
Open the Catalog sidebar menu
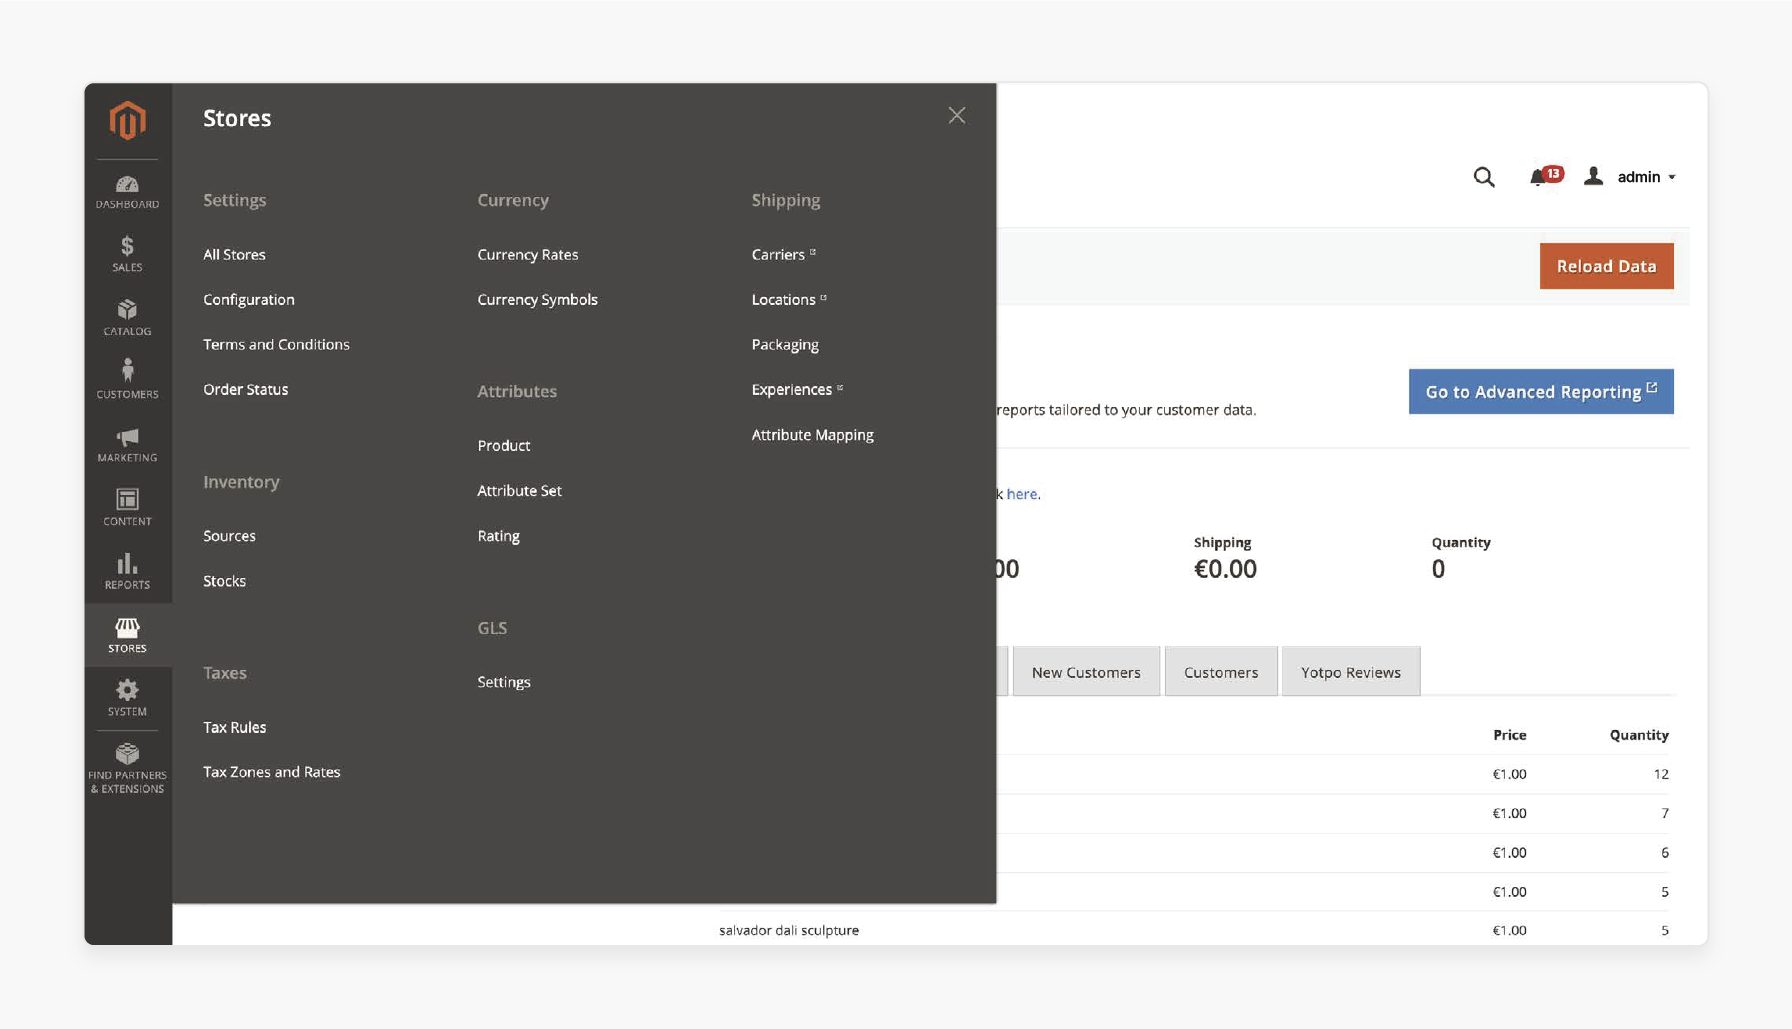coord(127,318)
